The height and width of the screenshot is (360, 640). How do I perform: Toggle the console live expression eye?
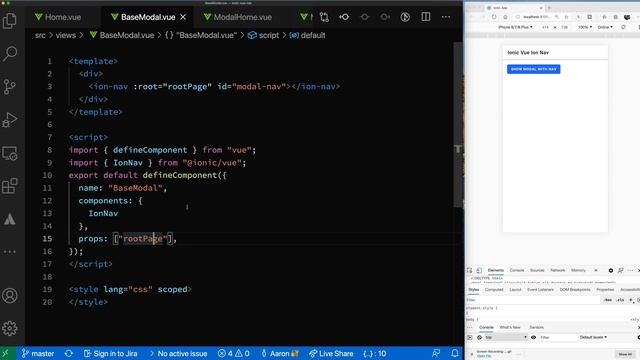(533, 338)
